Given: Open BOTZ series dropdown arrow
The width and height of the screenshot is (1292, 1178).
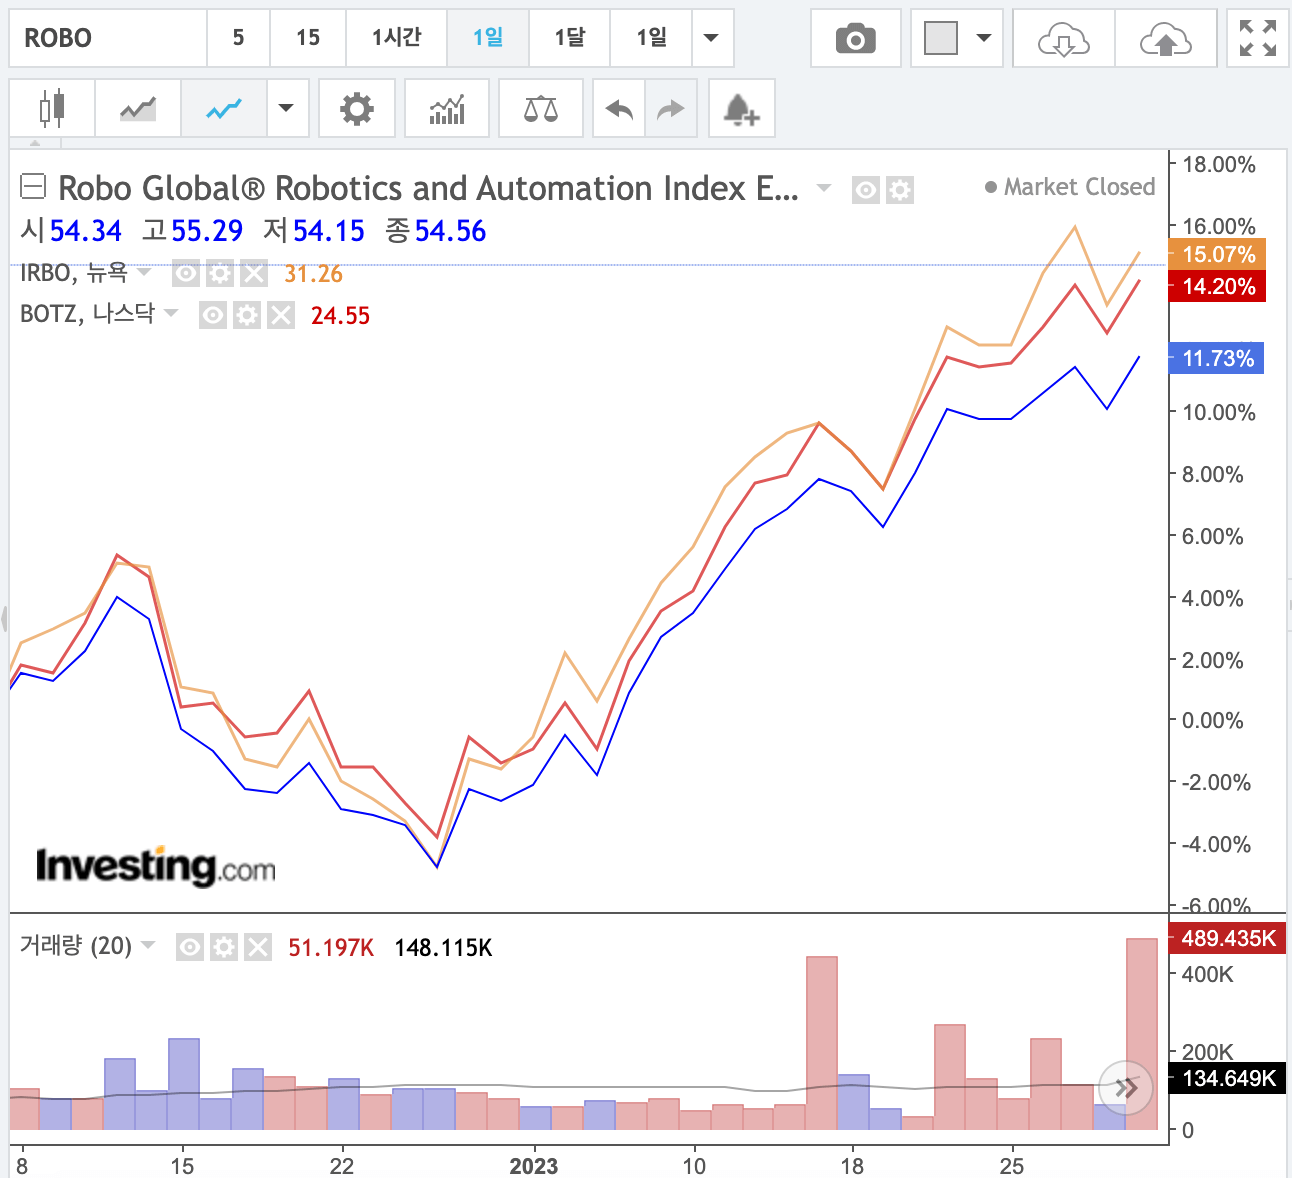Looking at the screenshot, I should (171, 313).
